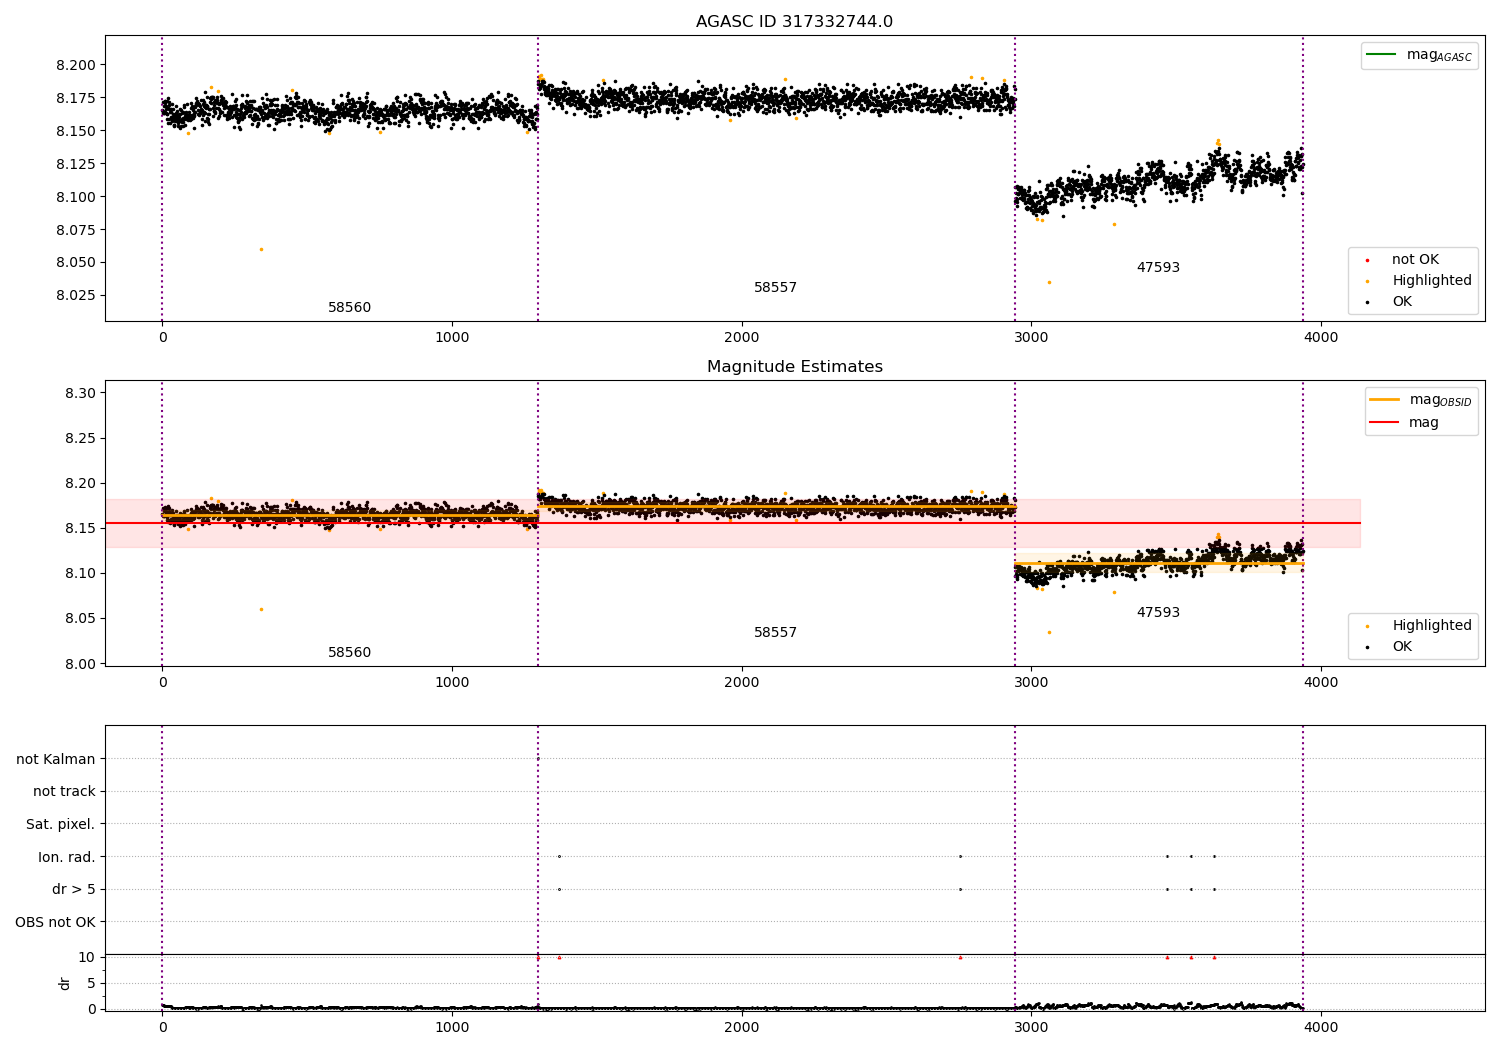1500x1050 pixels.
Task: Click OBSID label 58557 in Magnitude Estimates plot
Action: [x=775, y=633]
